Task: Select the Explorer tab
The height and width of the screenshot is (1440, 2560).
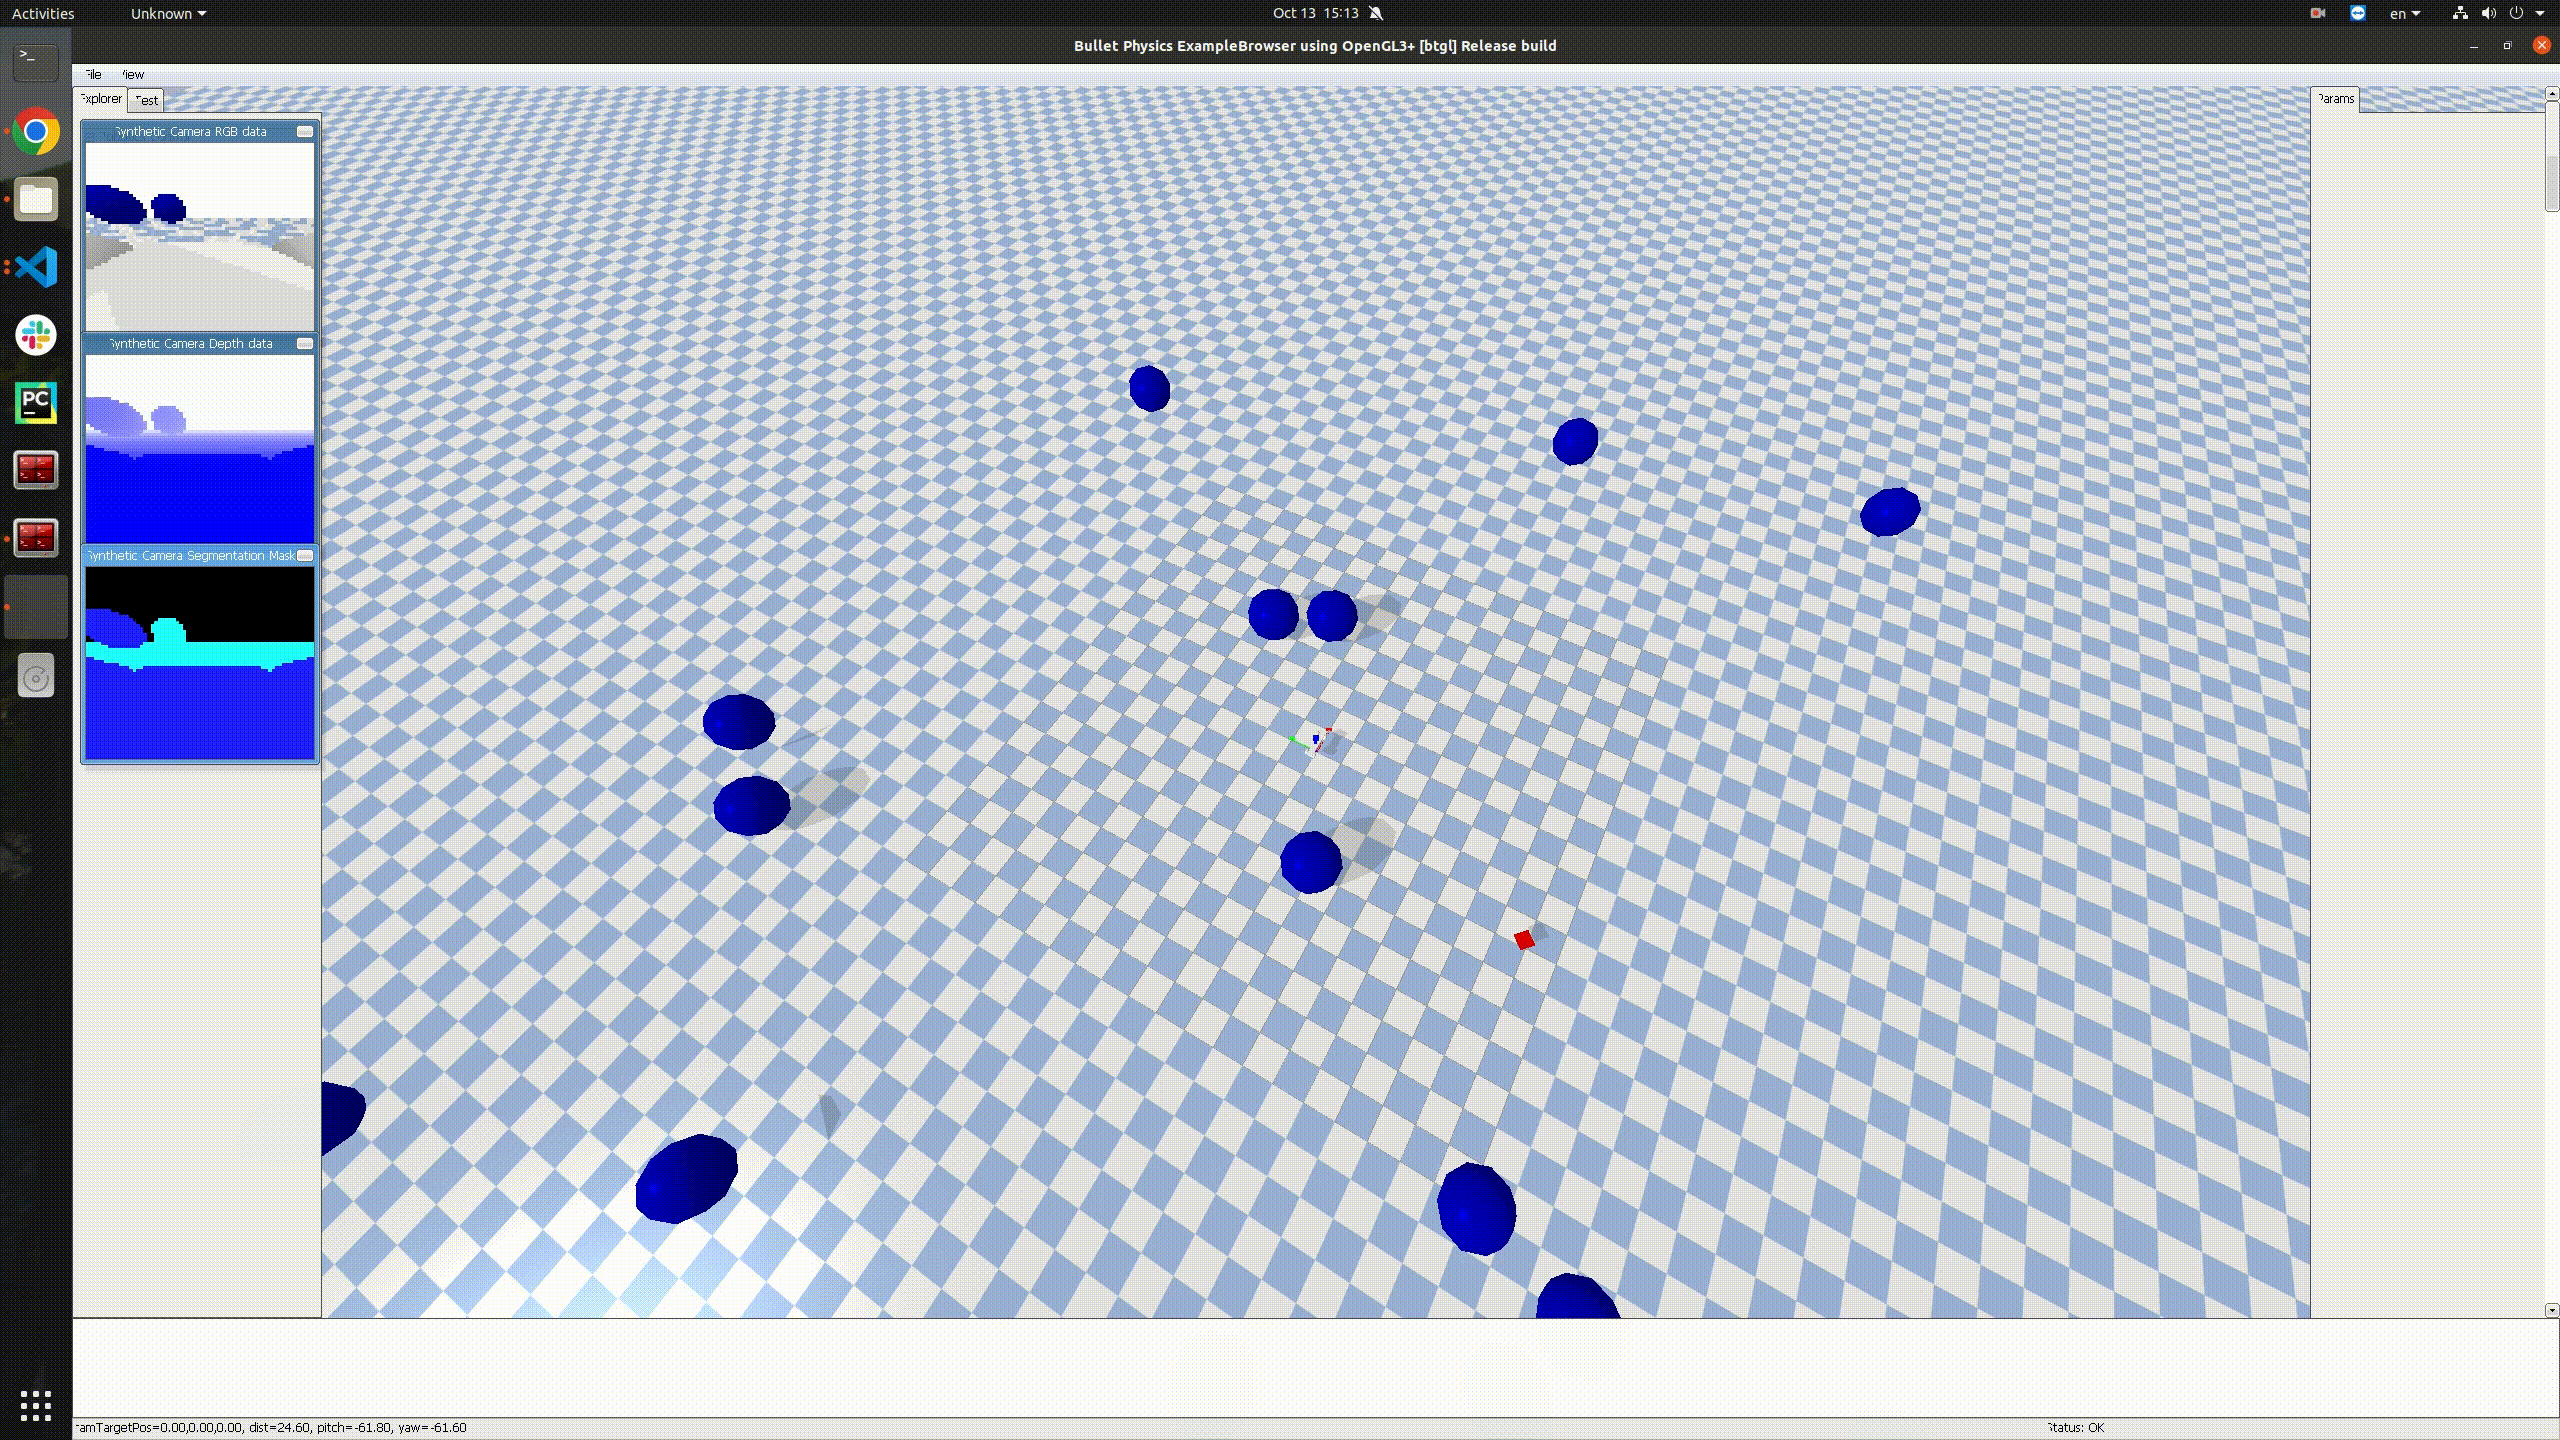Action: click(101, 98)
